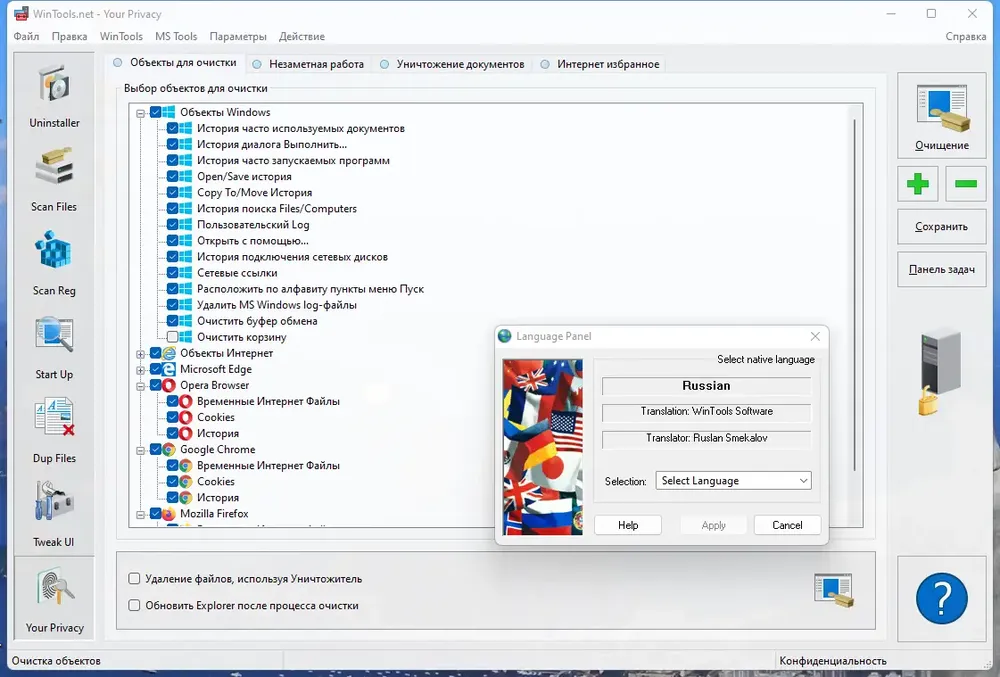The image size is (1000, 677).
Task: Open the Uninstaller tool in sidebar
Action: [x=54, y=95]
